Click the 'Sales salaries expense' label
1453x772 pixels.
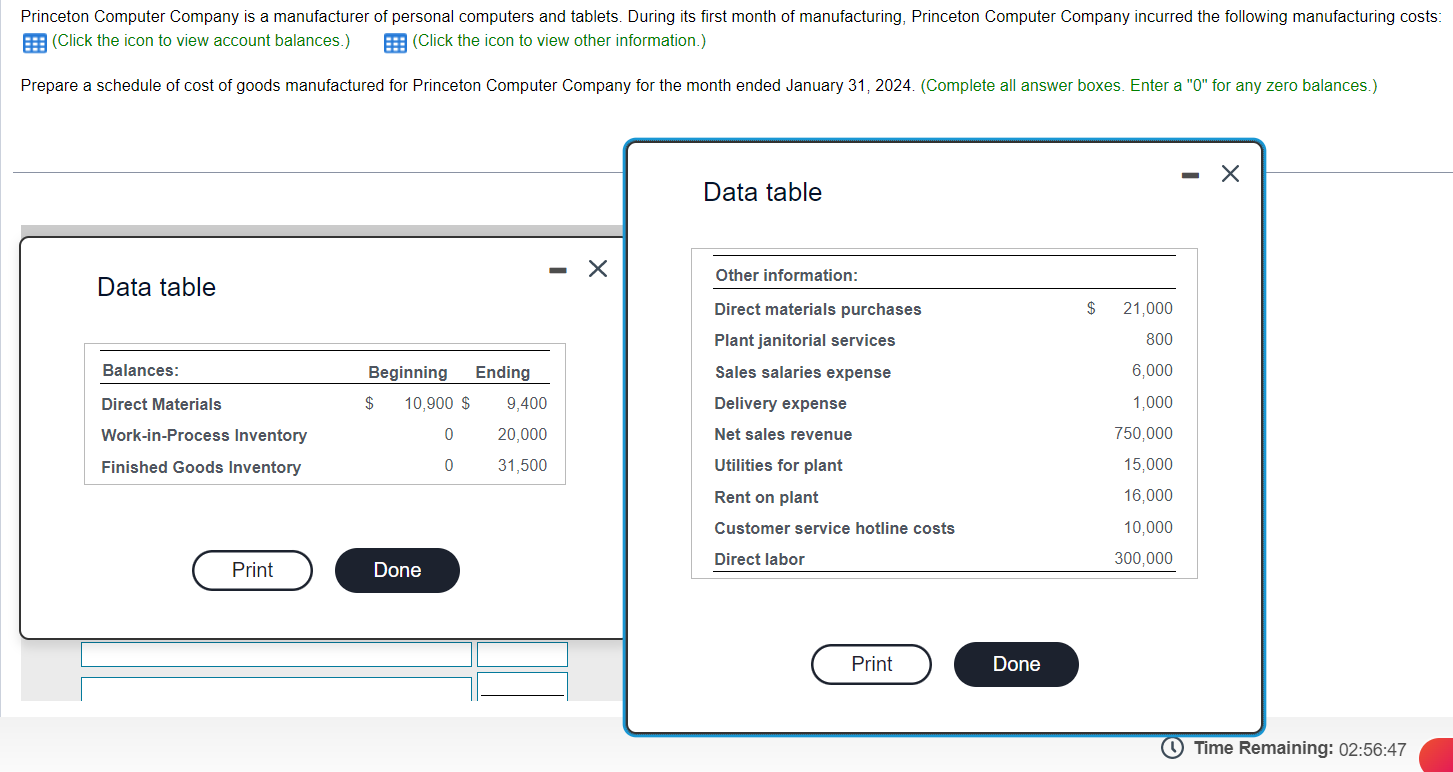pyautogui.click(x=803, y=373)
